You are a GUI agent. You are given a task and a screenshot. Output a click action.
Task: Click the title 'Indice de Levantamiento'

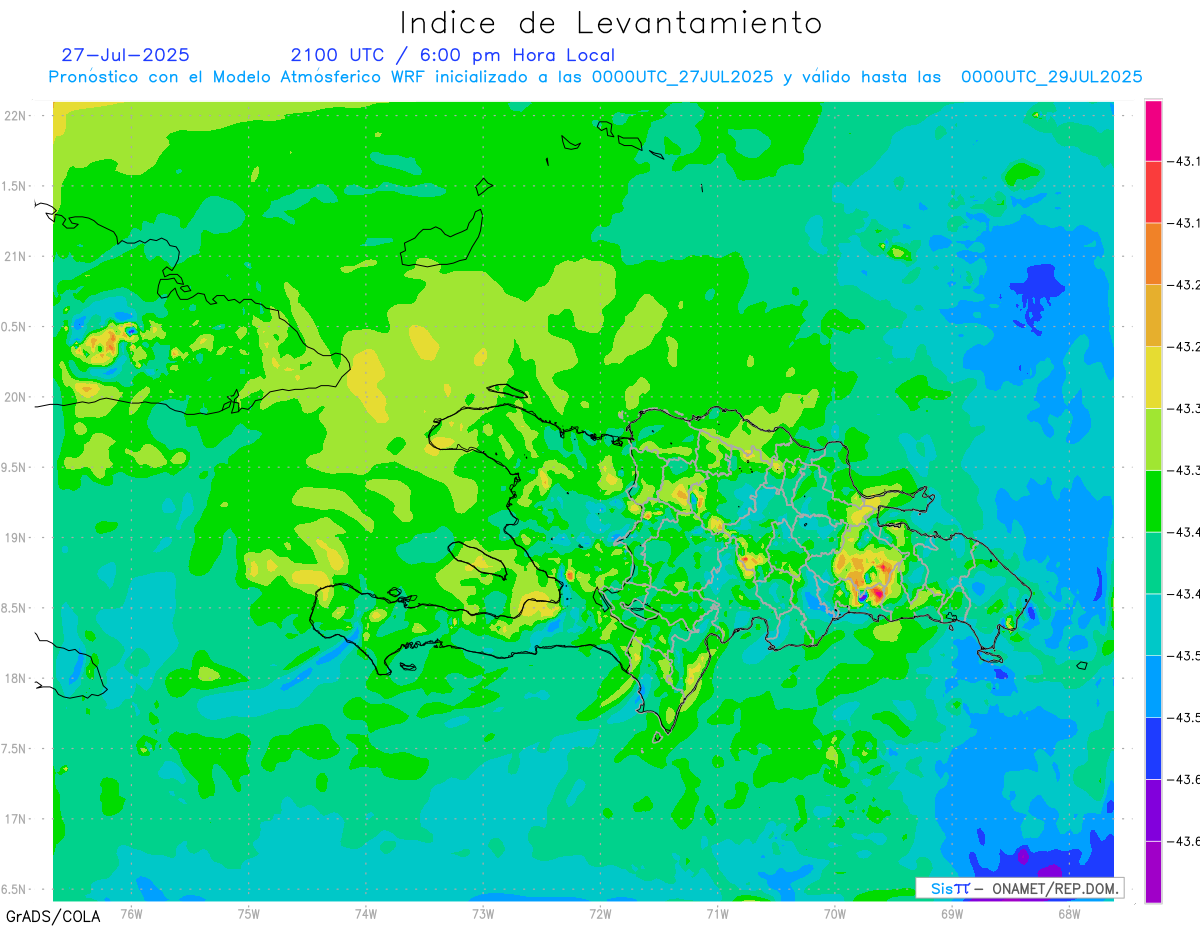(611, 22)
